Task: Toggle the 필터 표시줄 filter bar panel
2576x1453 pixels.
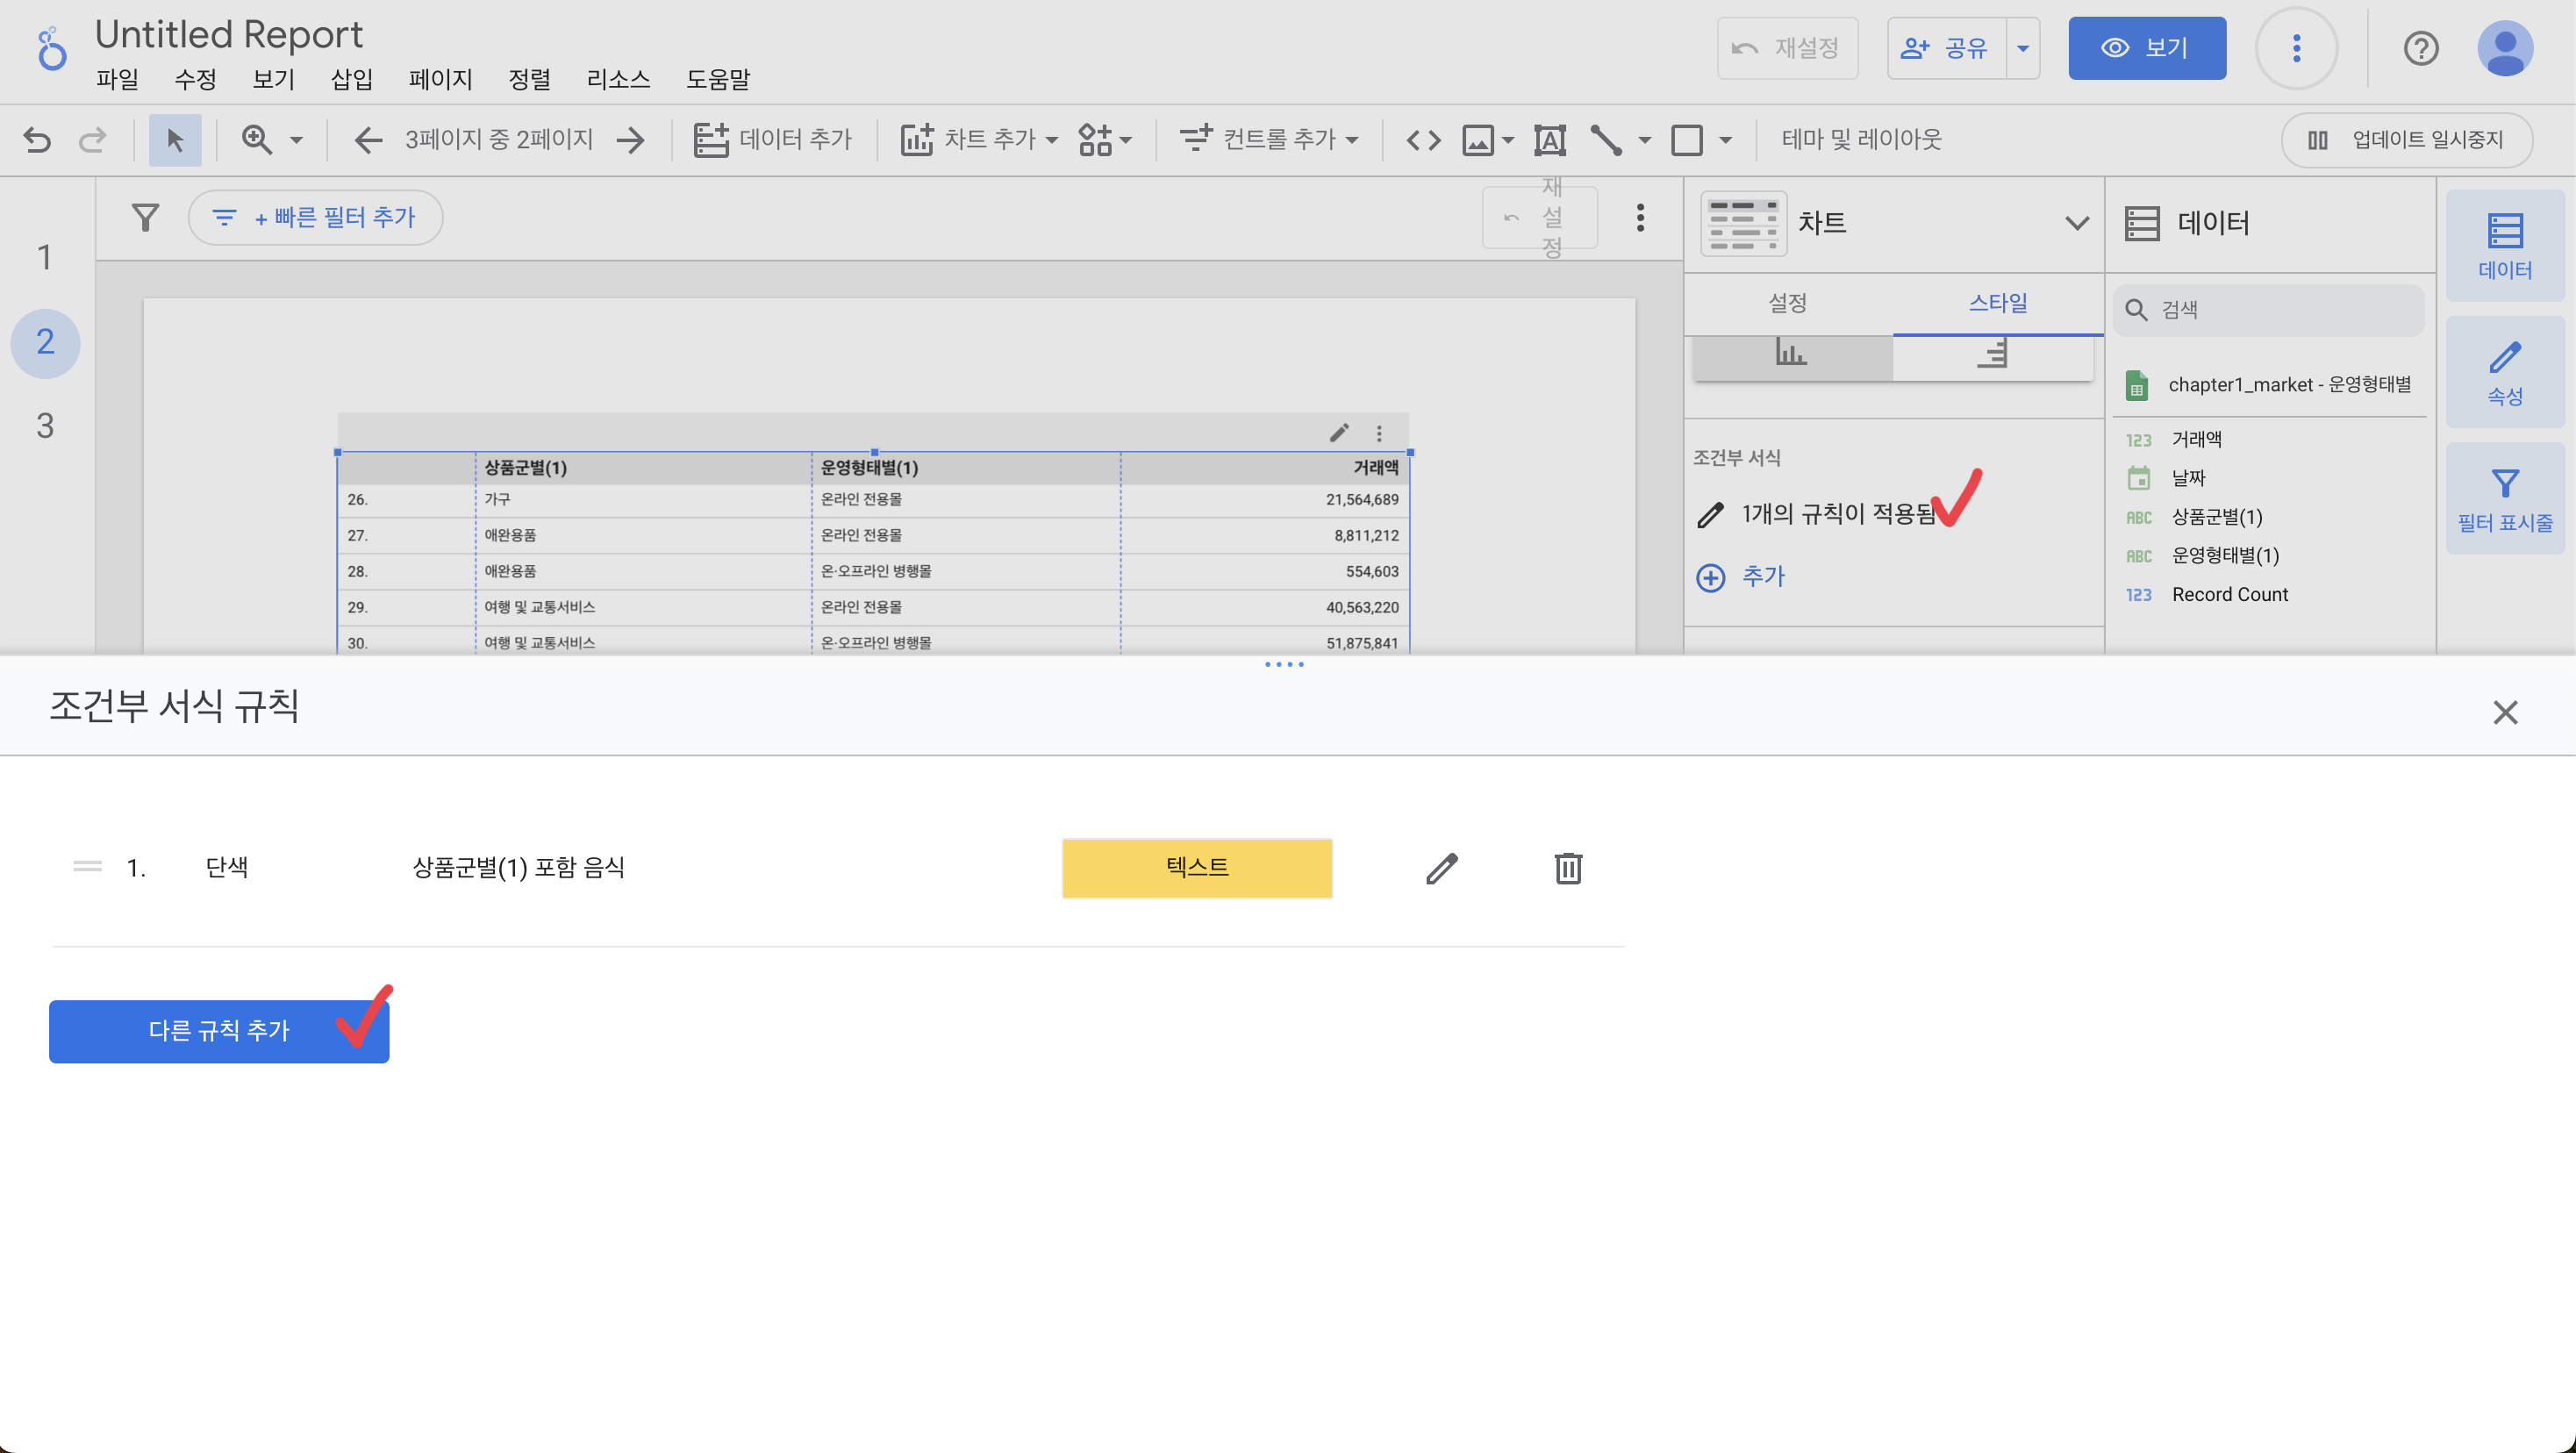Action: [2504, 499]
